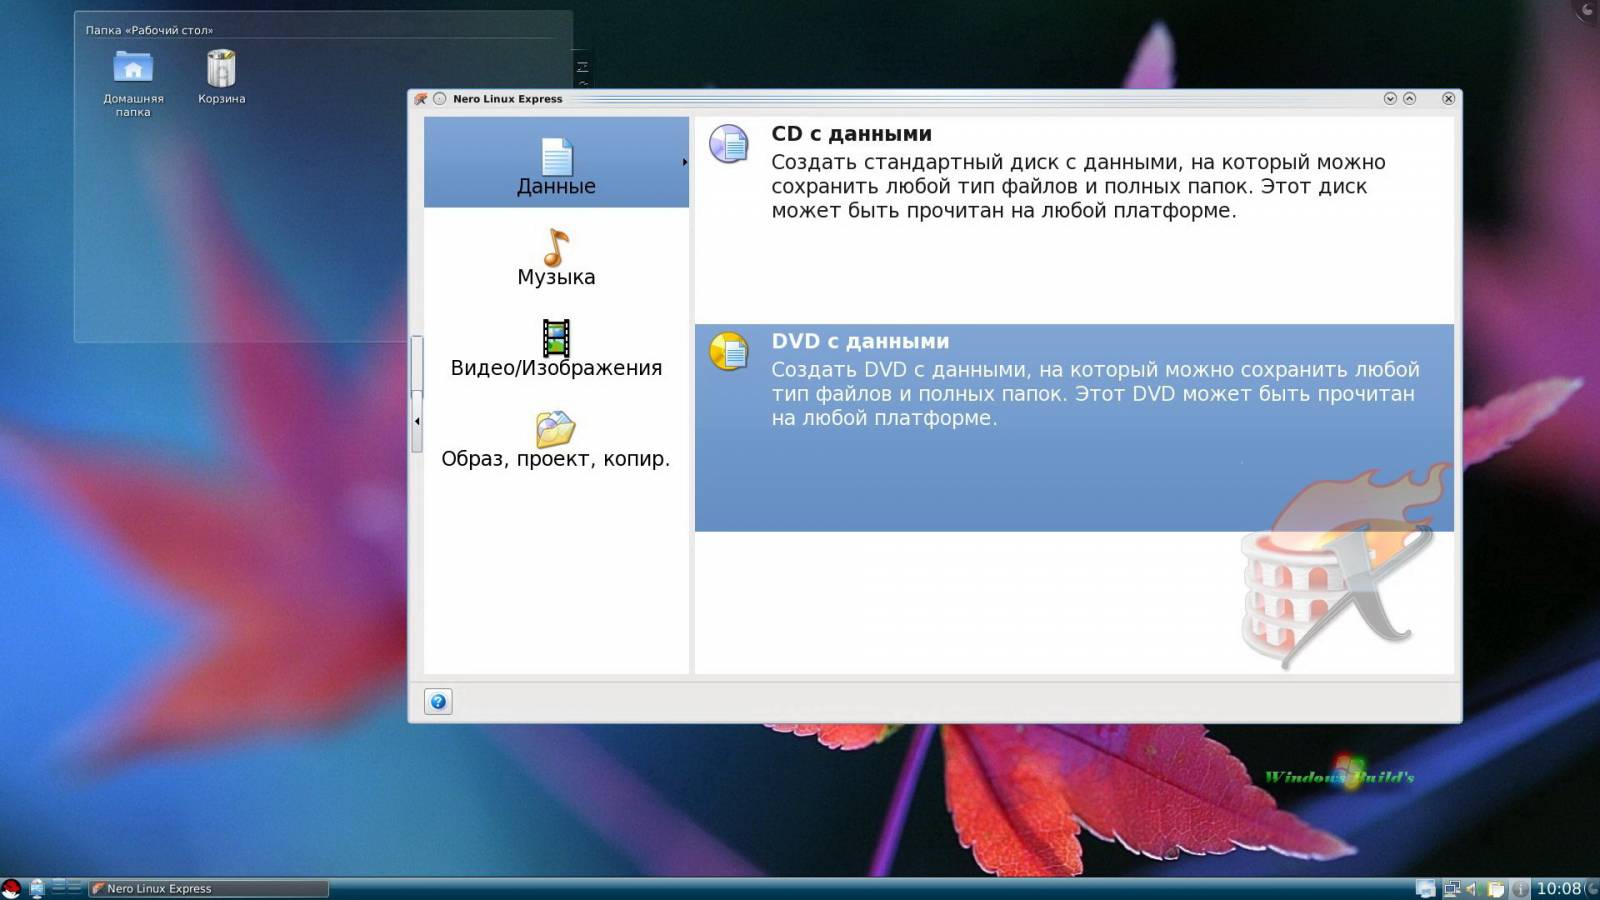This screenshot has width=1600, height=900.
Task: Click the CD description text about стандартный диск
Action: coord(1078,186)
